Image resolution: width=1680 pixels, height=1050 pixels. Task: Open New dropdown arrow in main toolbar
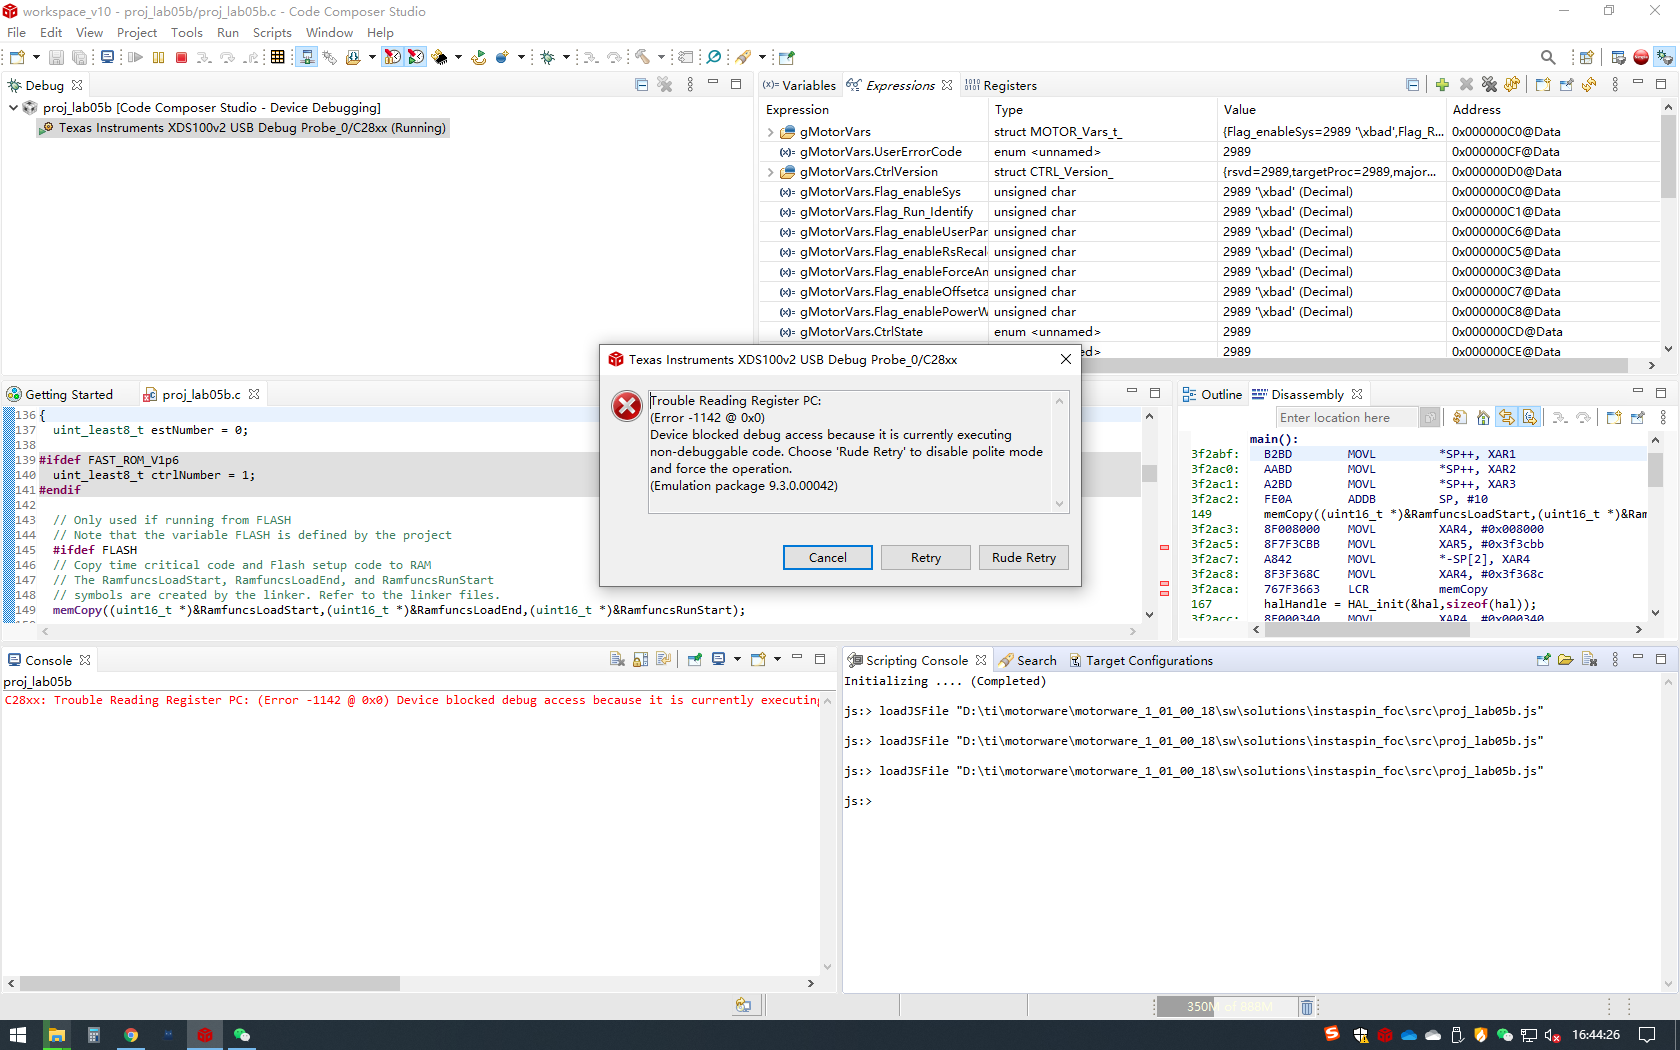36,58
